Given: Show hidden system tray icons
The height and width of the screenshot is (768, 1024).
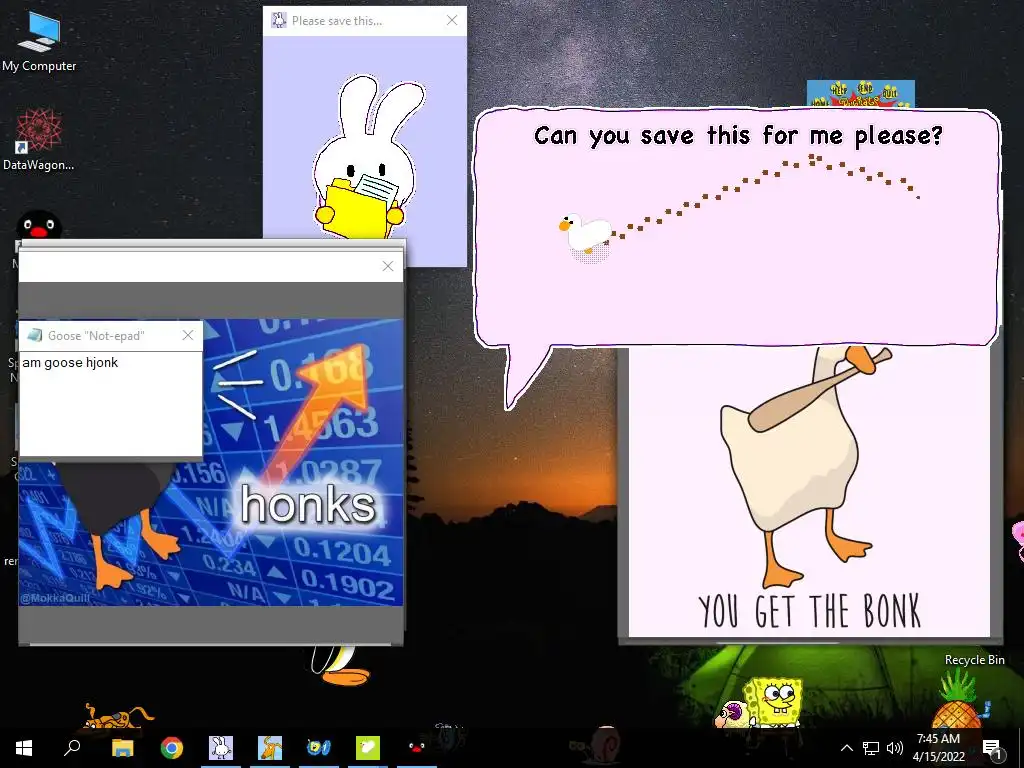Looking at the screenshot, I should click(x=846, y=748).
